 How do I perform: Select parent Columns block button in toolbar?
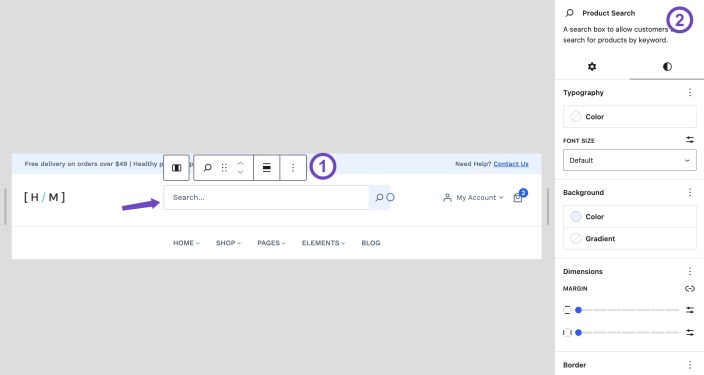tap(176, 168)
